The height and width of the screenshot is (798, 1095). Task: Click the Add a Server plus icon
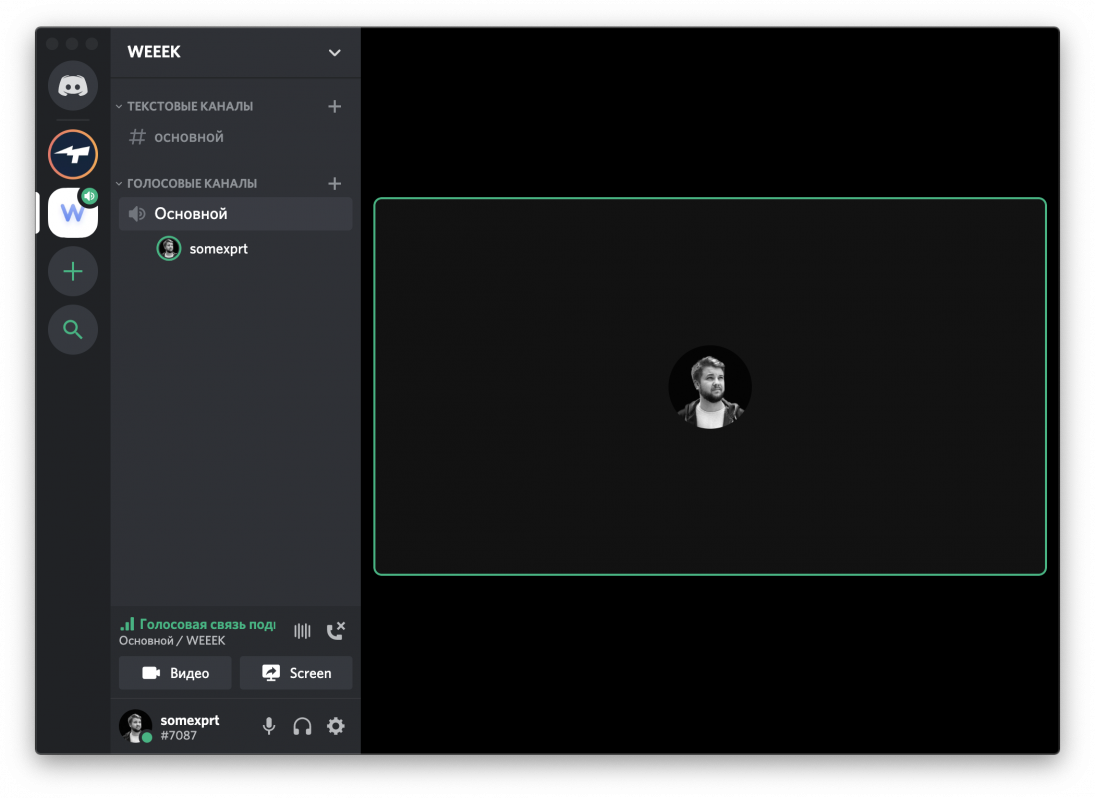pyautogui.click(x=73, y=272)
